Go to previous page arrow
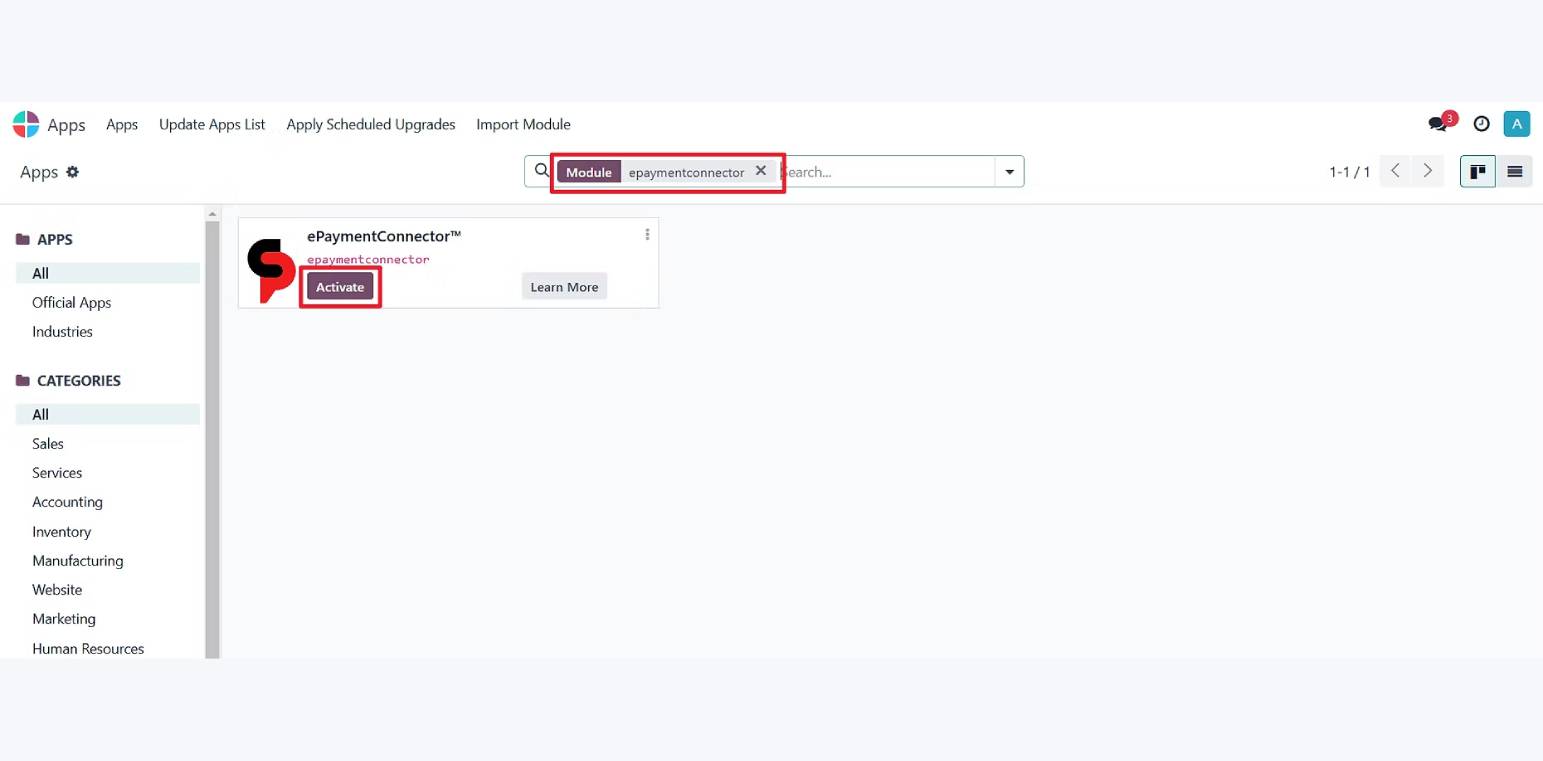The height and width of the screenshot is (761, 1543). [1396, 171]
